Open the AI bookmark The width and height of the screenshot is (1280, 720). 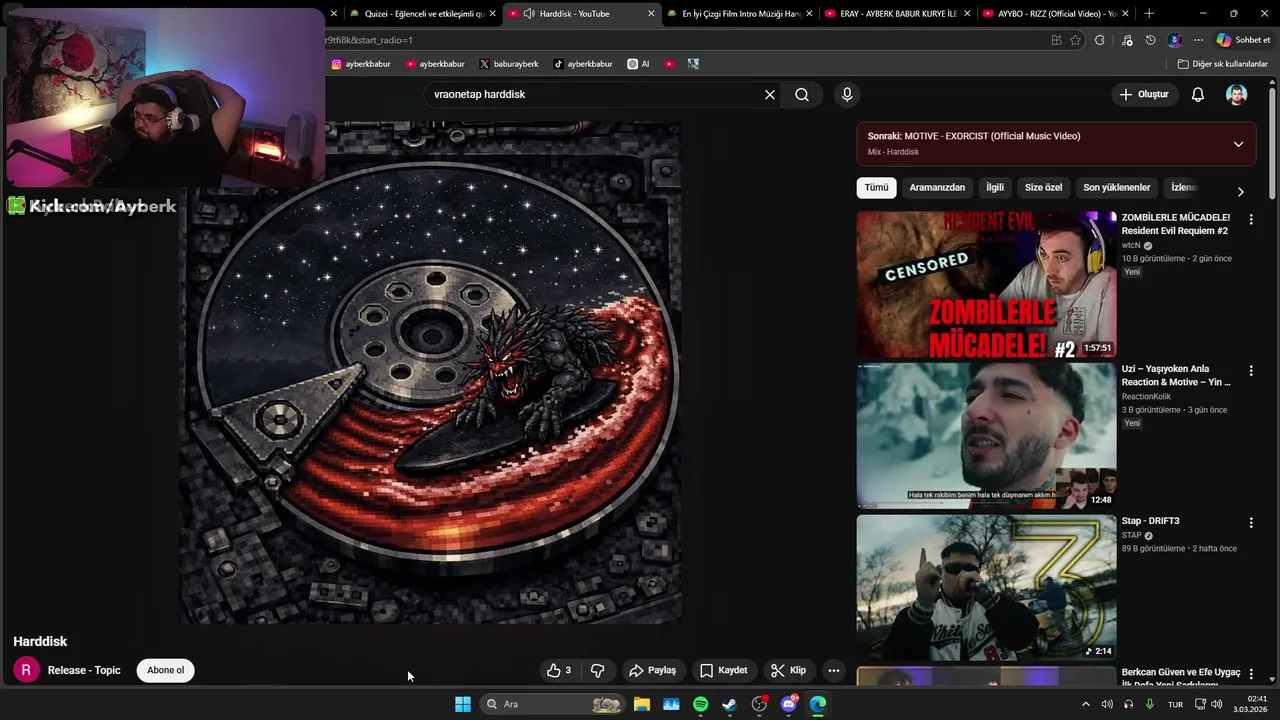click(x=638, y=64)
